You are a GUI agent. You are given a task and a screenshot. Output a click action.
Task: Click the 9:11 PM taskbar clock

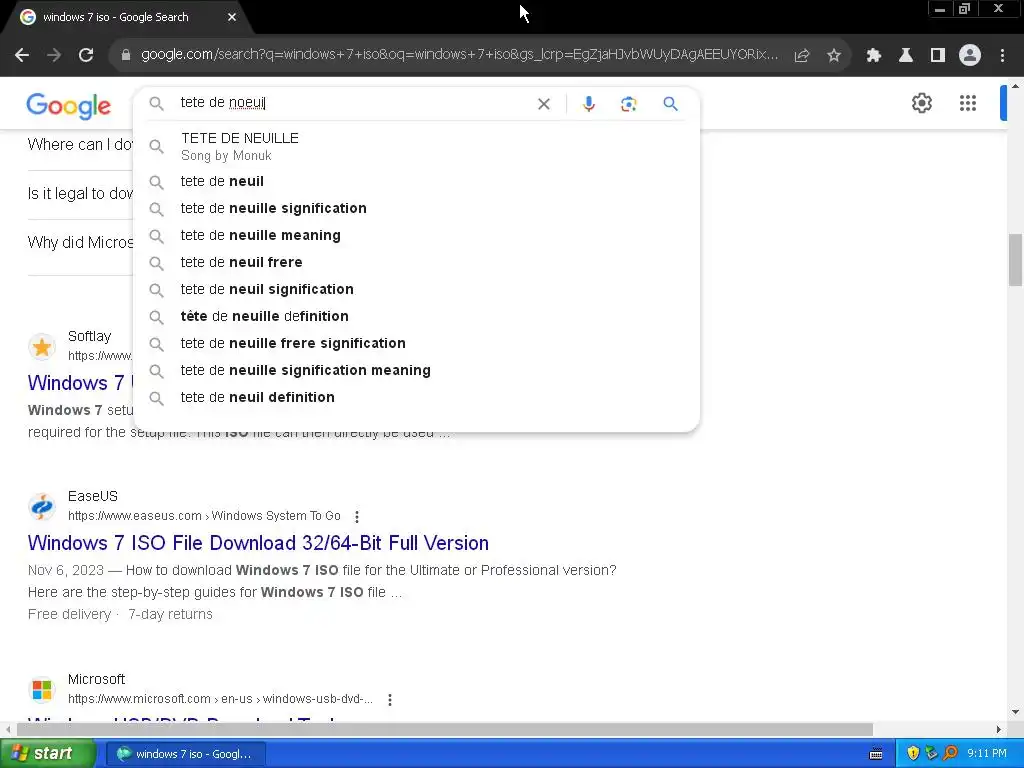(986, 754)
